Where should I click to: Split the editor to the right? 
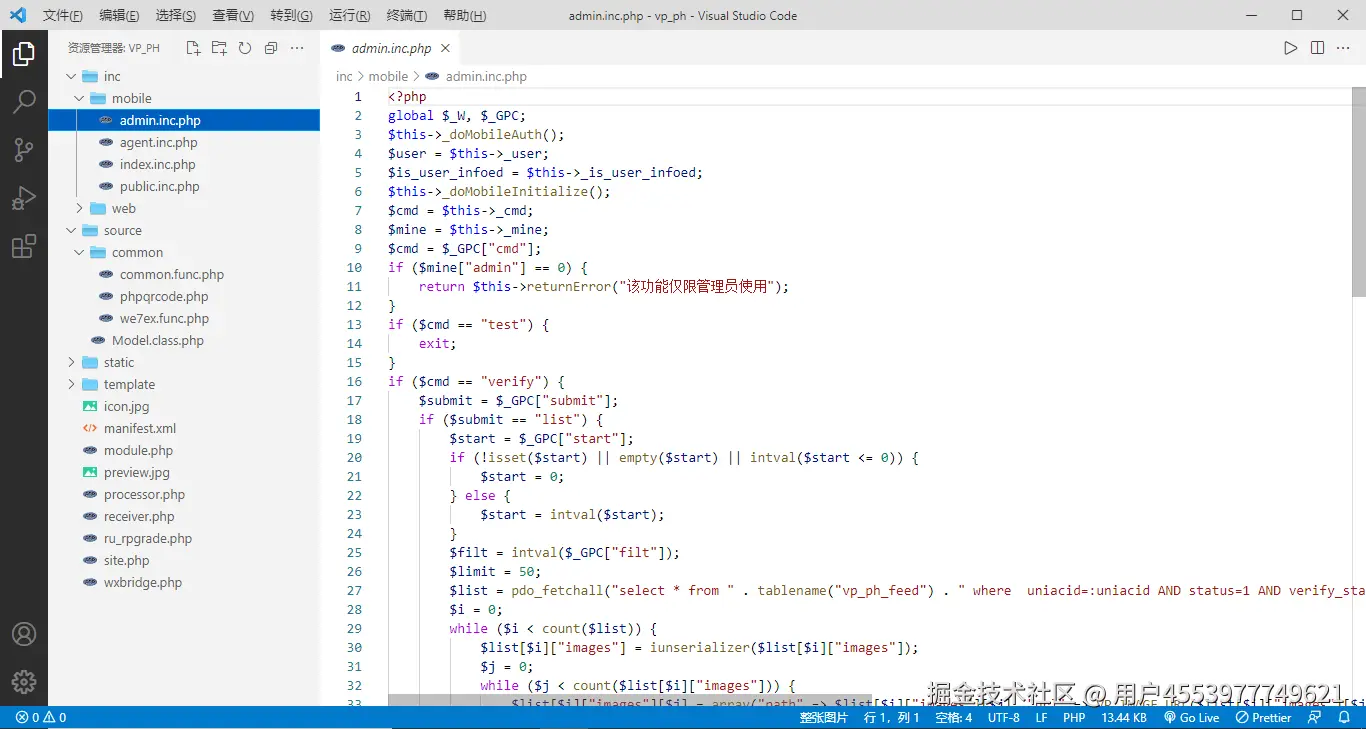(1317, 48)
